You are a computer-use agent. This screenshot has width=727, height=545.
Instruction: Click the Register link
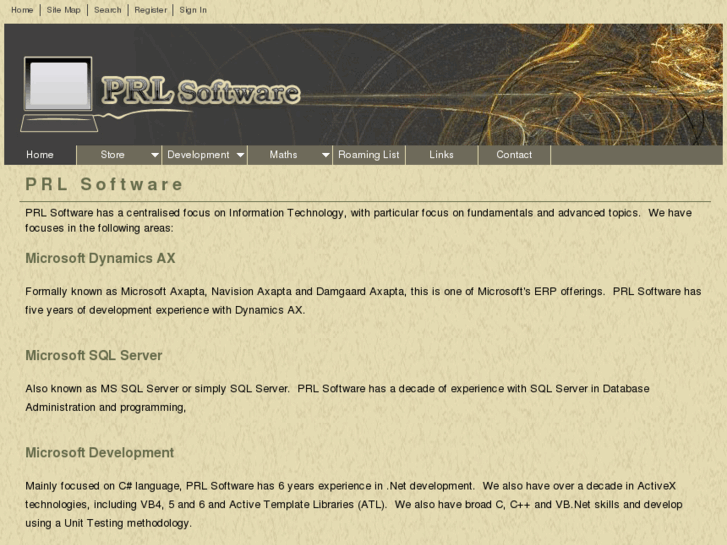click(151, 10)
